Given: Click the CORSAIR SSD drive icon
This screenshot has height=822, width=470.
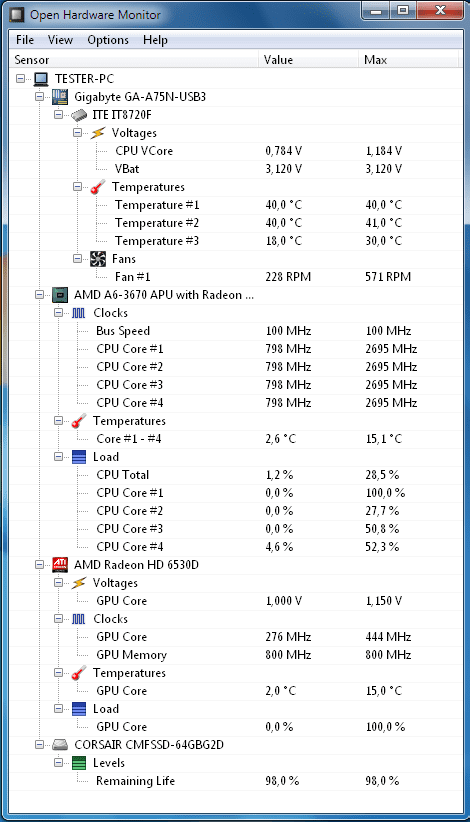Looking at the screenshot, I should coord(60,744).
